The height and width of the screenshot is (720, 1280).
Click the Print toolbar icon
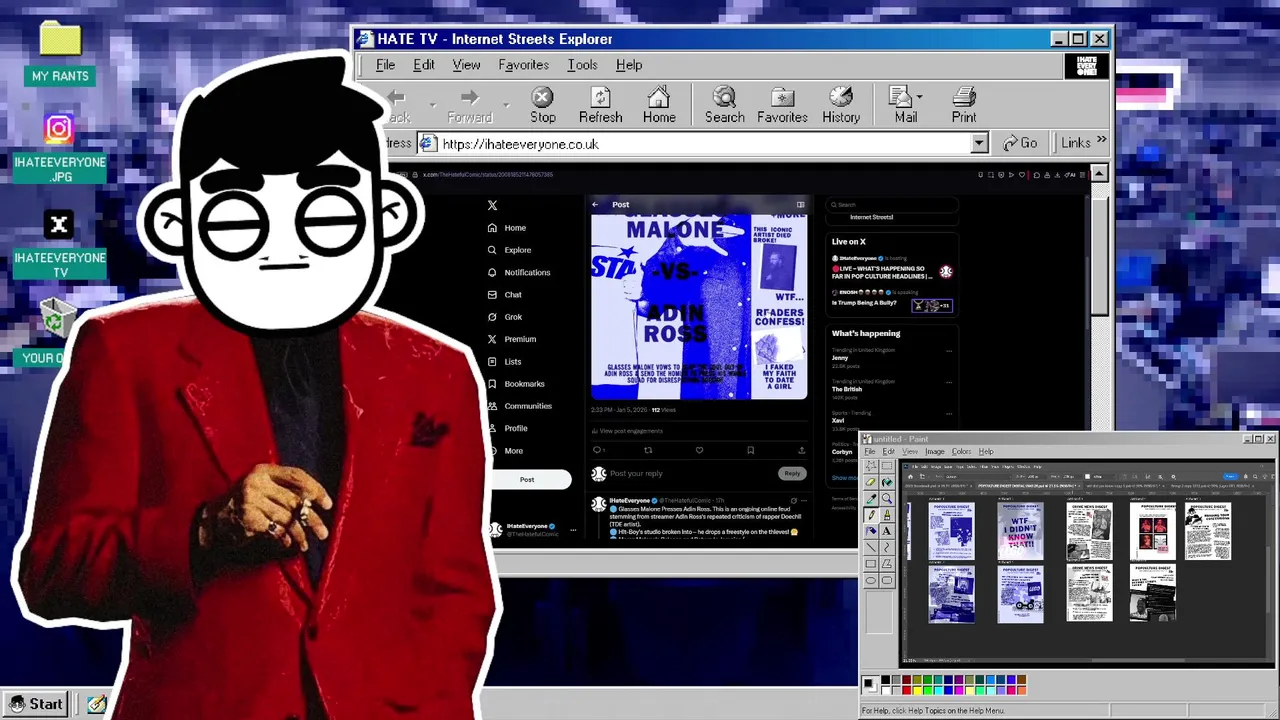click(964, 105)
